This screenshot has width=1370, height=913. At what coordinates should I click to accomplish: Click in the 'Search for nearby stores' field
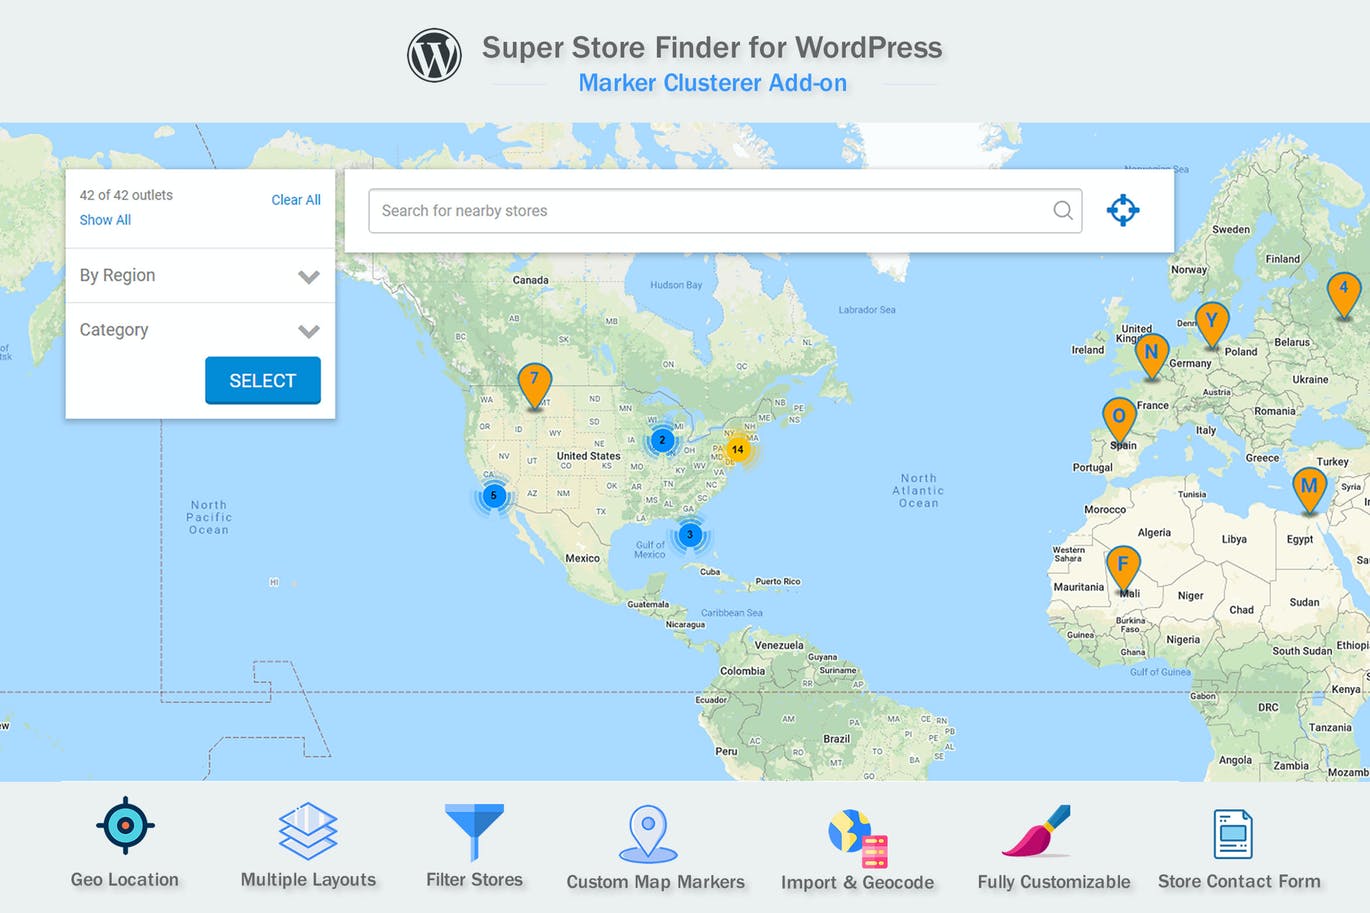point(725,211)
